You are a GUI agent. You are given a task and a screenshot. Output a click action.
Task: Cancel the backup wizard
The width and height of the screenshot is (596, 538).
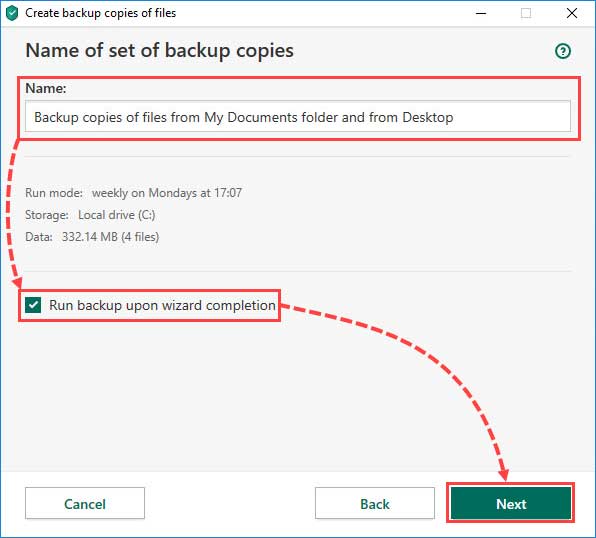(x=85, y=503)
